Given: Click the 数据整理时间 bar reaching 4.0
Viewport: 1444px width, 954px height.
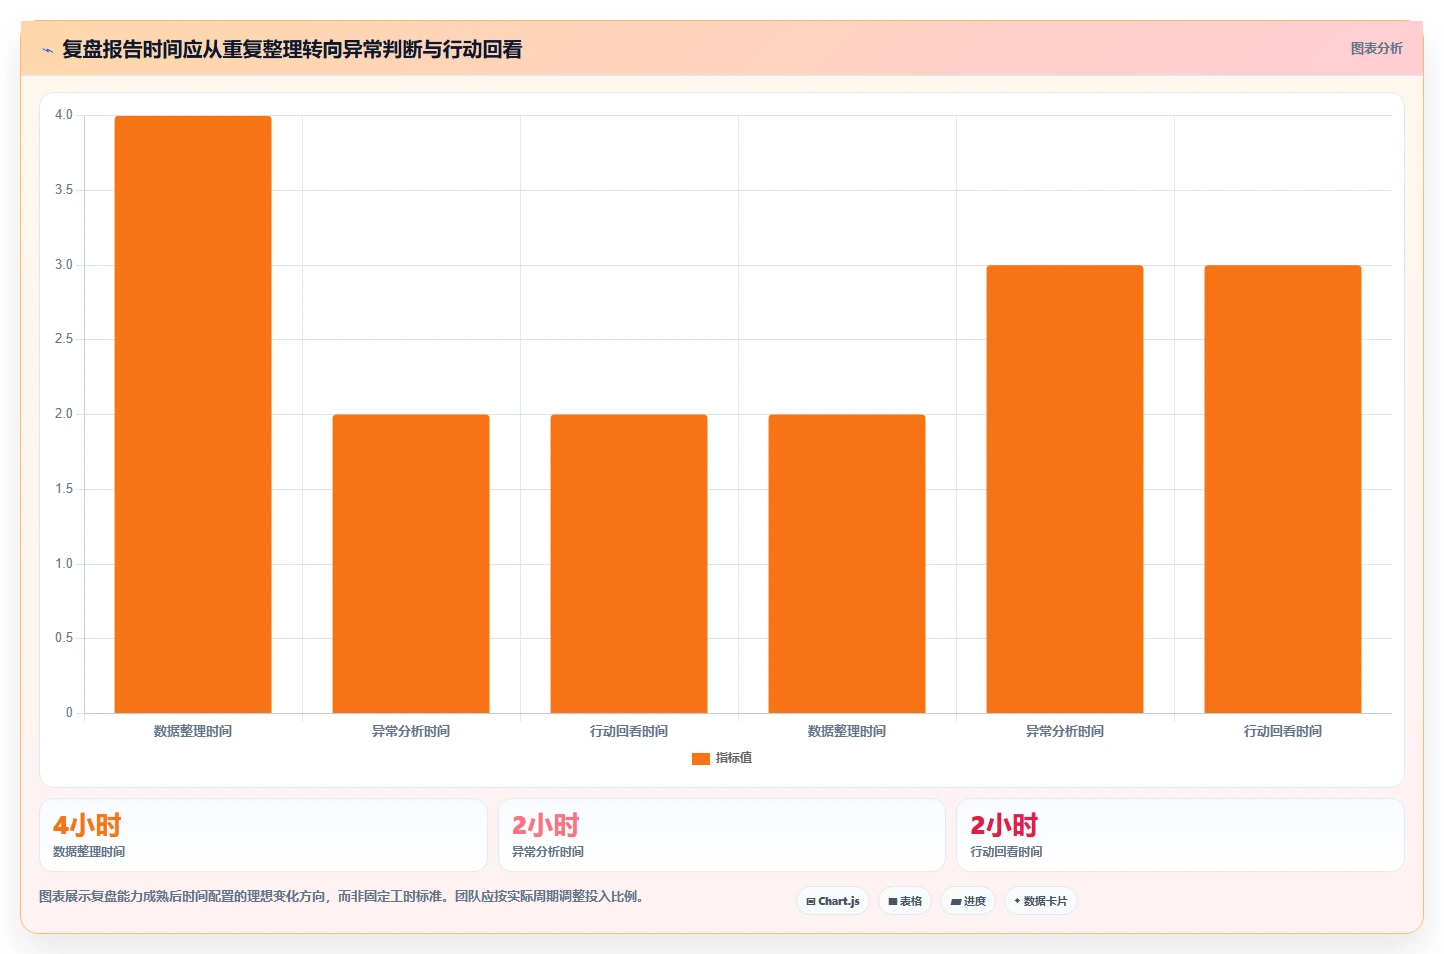Looking at the screenshot, I should (193, 414).
